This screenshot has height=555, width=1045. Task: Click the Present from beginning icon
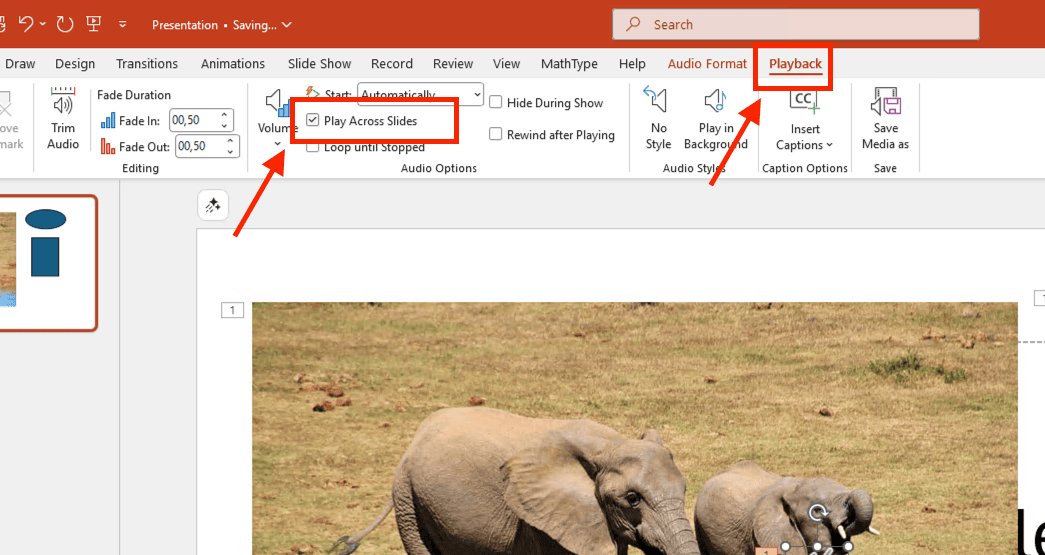93,24
